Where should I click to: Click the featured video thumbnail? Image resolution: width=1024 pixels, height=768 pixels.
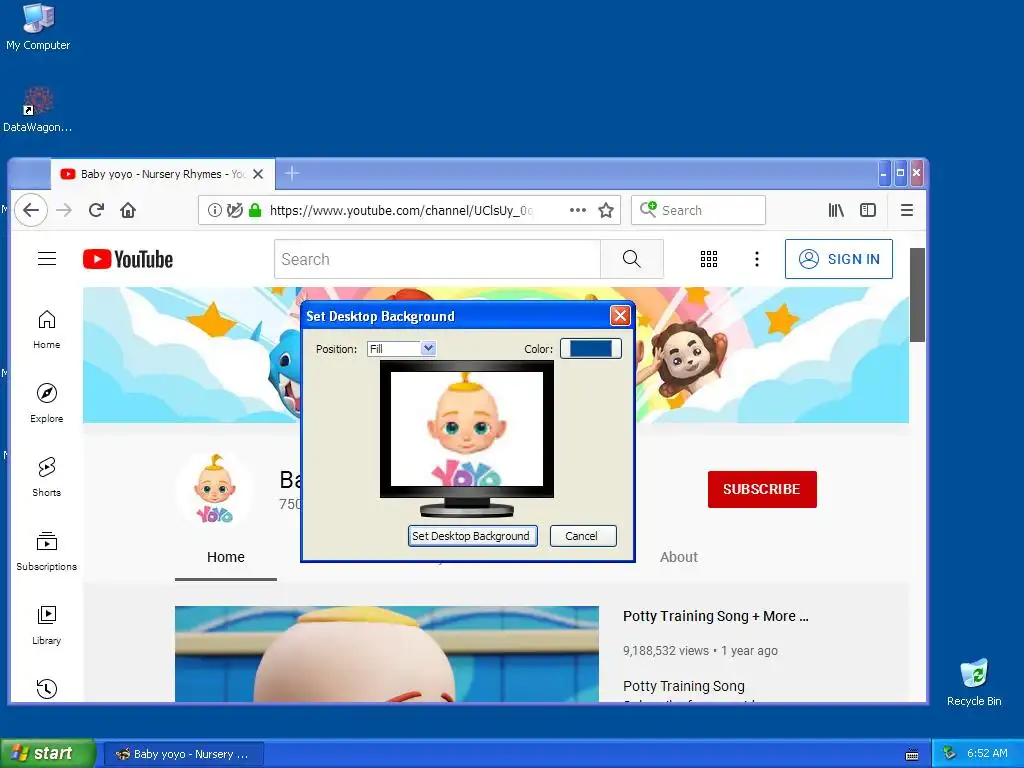coord(387,654)
